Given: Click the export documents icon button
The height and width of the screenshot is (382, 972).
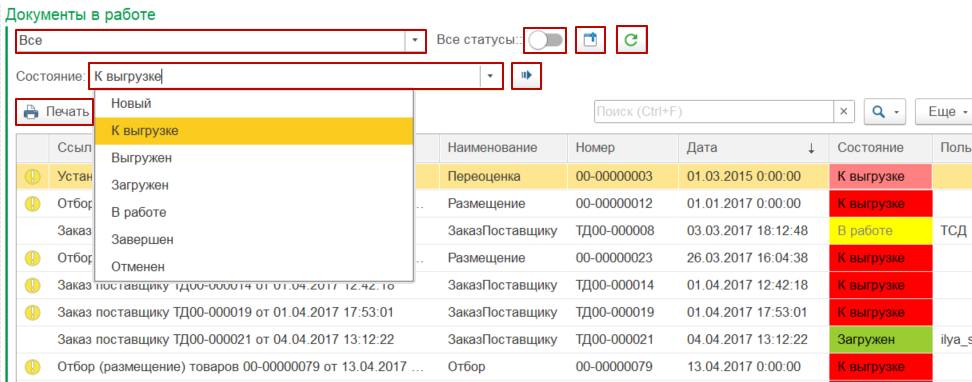Looking at the screenshot, I should [590, 41].
